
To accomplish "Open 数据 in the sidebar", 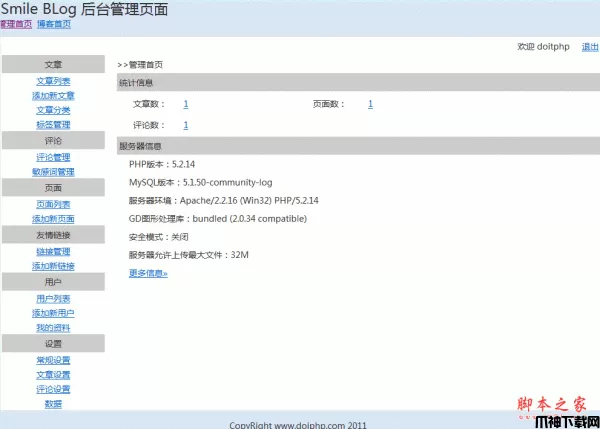I will point(53,404).
